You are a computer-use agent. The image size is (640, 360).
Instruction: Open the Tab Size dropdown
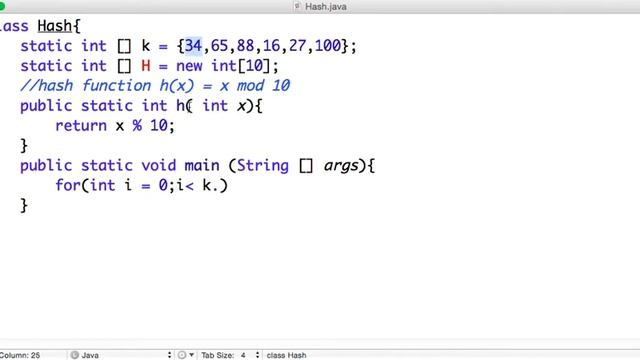click(x=230, y=355)
